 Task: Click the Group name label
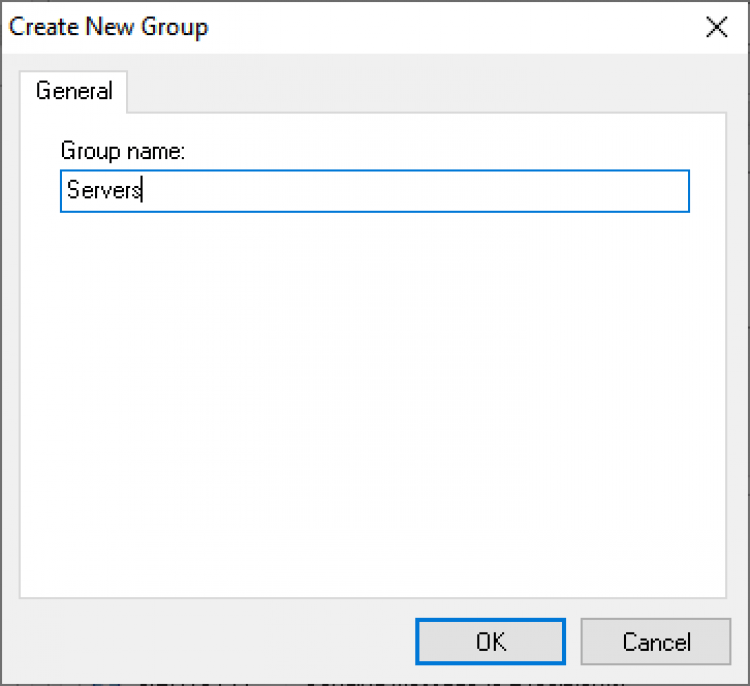pos(124,151)
